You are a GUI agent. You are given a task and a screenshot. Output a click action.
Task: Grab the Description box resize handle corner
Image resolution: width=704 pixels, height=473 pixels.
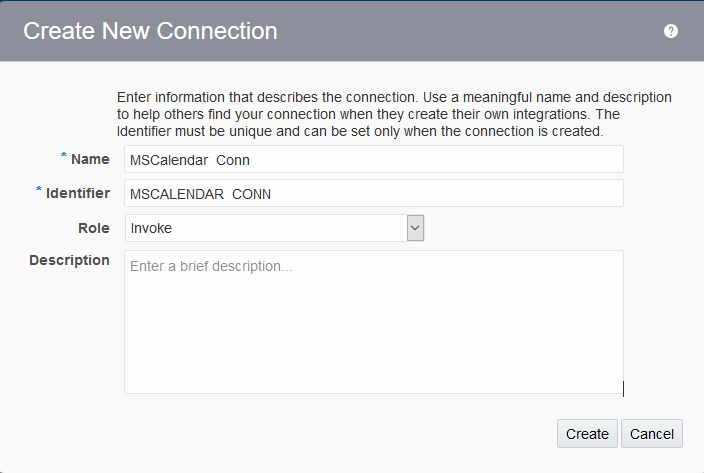pyautogui.click(x=621, y=390)
